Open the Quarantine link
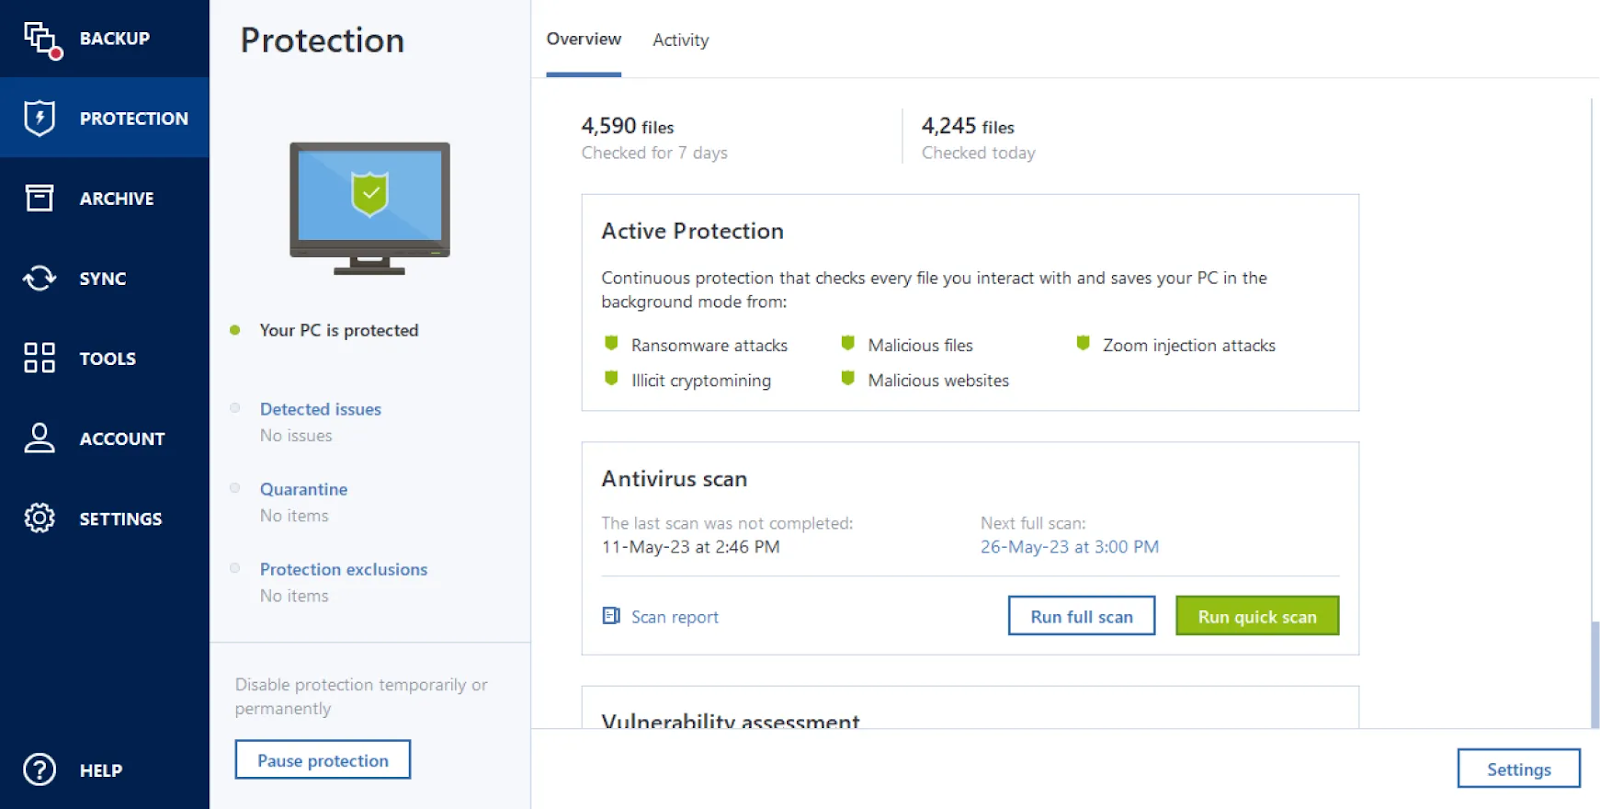The width and height of the screenshot is (1600, 809). [304, 489]
